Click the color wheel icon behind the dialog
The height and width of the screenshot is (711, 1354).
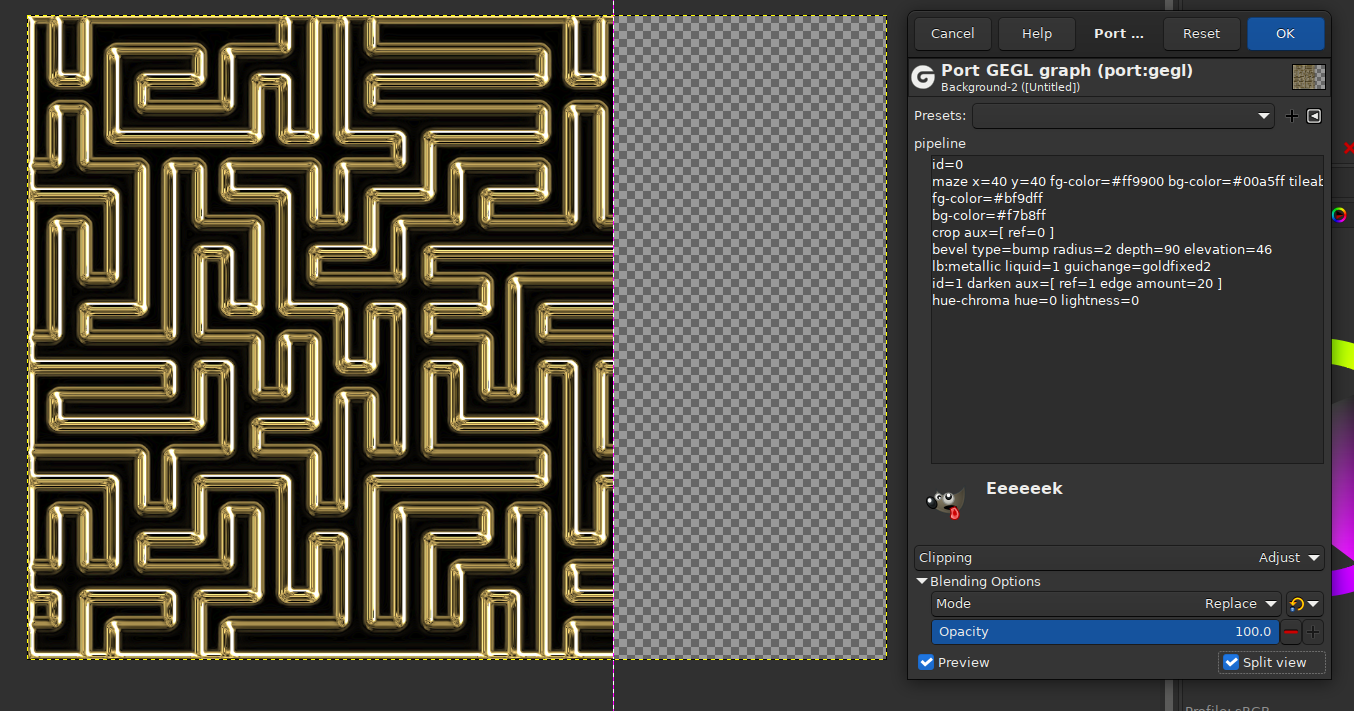click(x=1339, y=215)
